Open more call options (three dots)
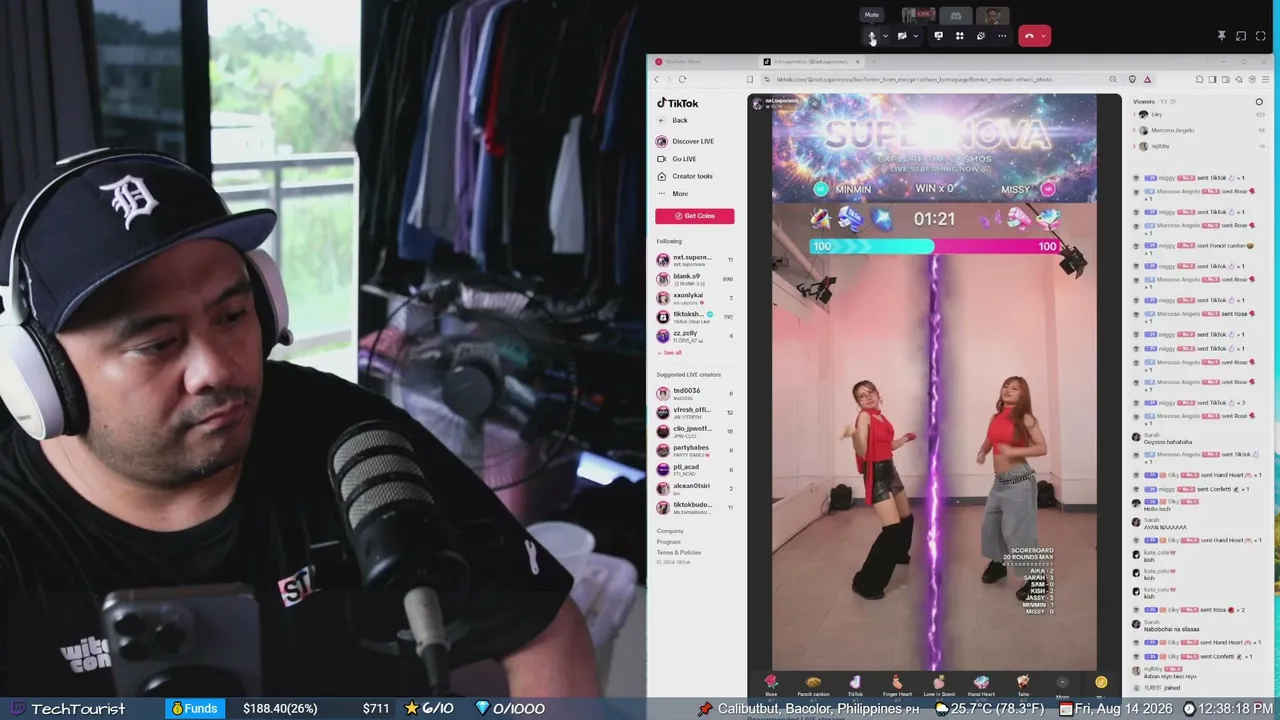The height and width of the screenshot is (720, 1280). coord(1002,36)
